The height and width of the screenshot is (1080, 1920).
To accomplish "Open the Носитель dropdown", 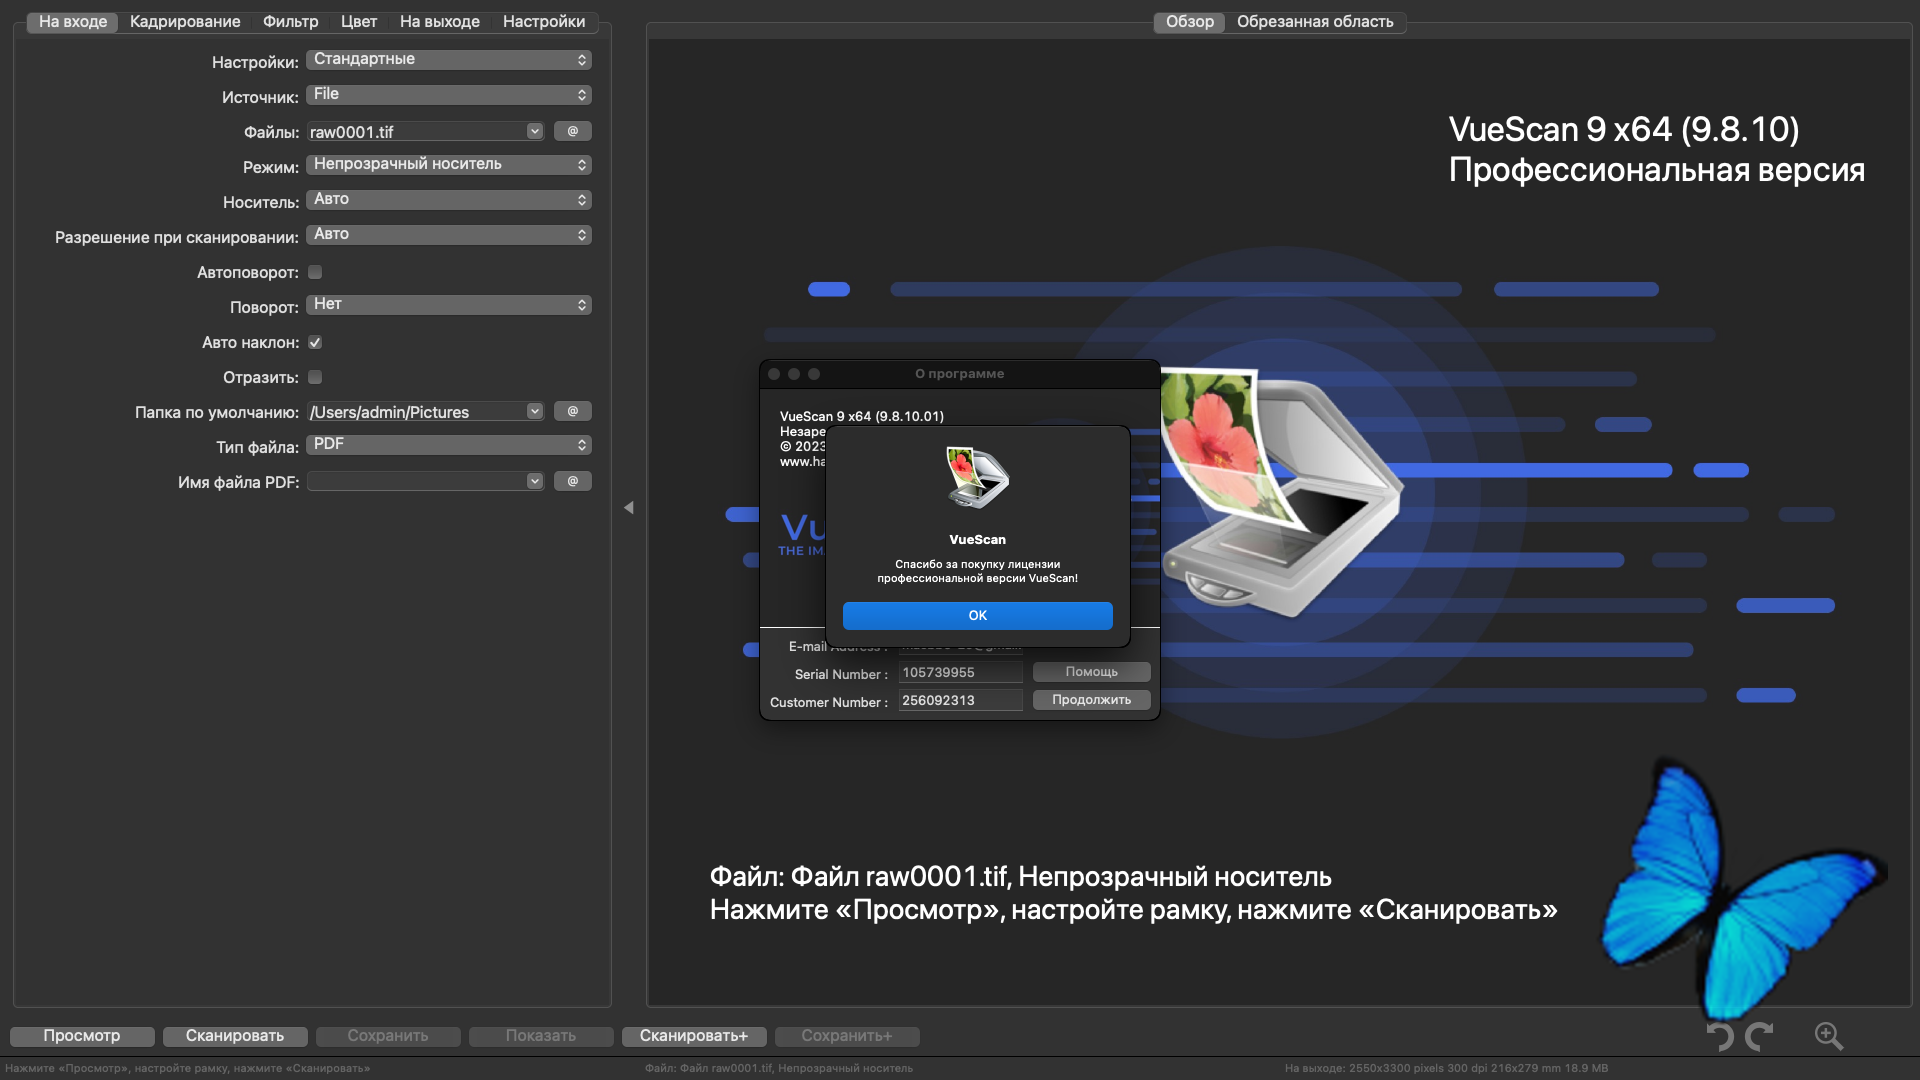I will click(449, 200).
